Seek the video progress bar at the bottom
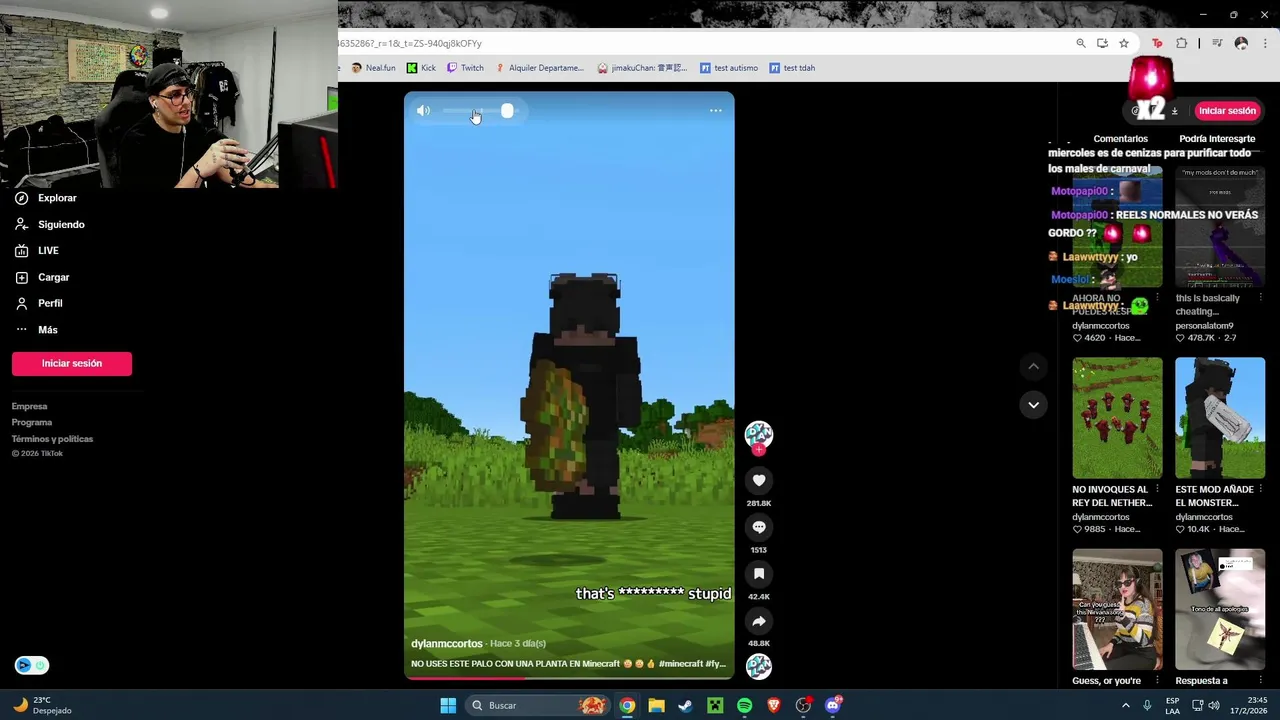Screen dimensions: 1280x720 coord(569,678)
